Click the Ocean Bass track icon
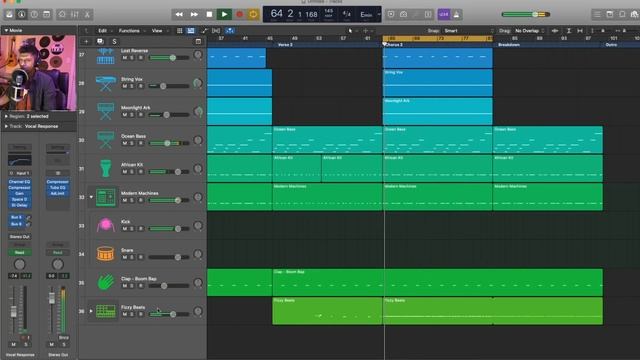640x360 pixels. click(105, 140)
